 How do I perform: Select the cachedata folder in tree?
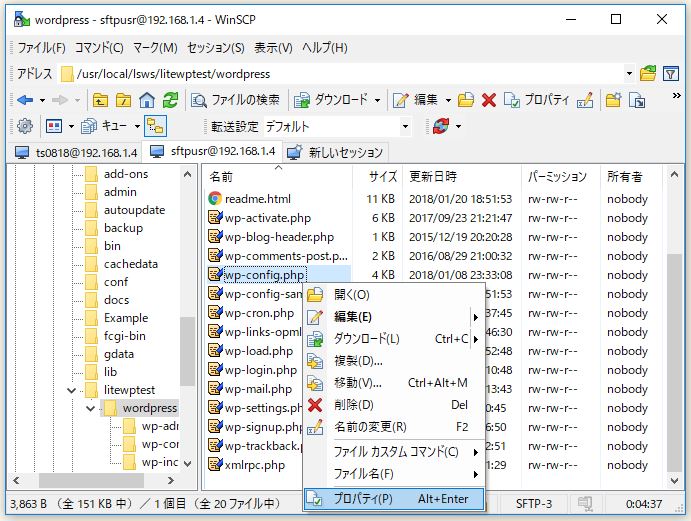coord(130,264)
